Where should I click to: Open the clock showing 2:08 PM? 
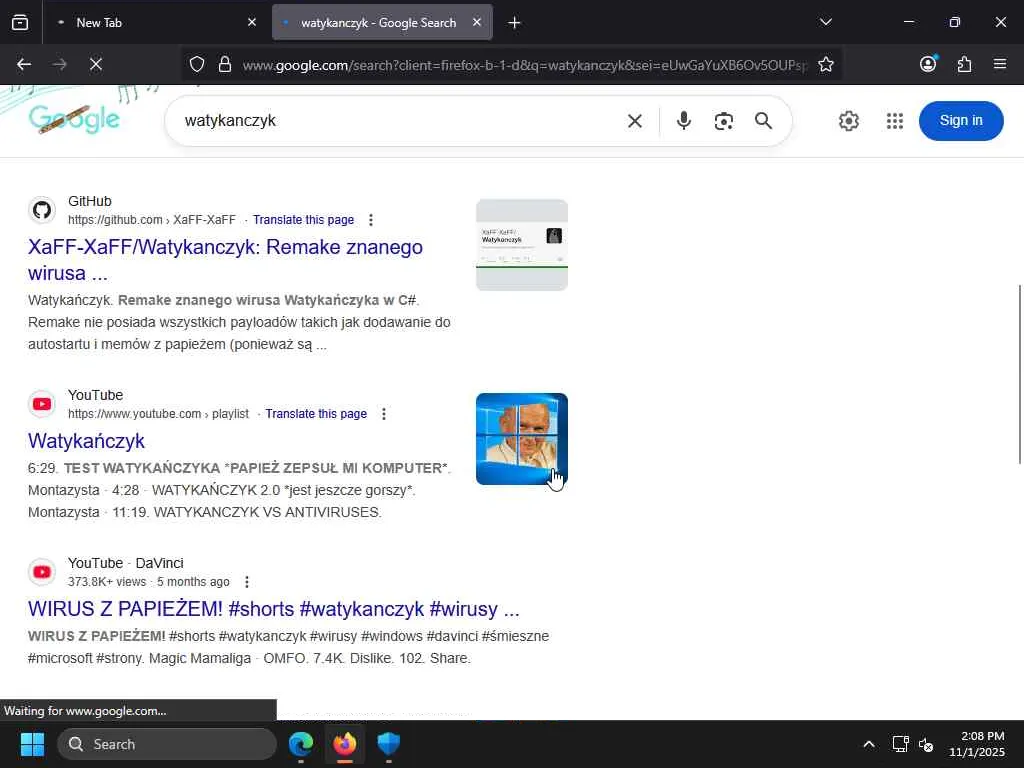pos(977,744)
